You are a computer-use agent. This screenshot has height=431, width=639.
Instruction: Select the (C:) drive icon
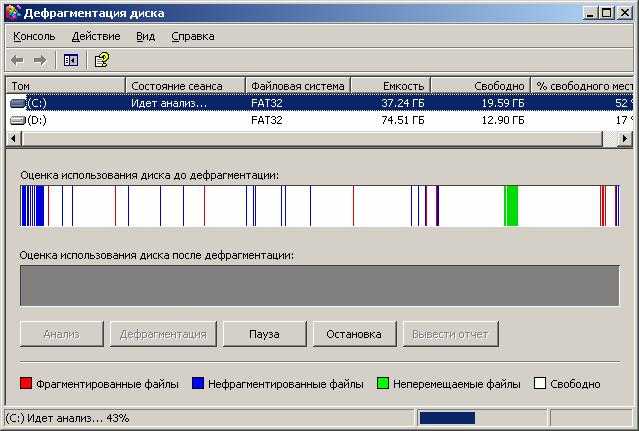18,103
